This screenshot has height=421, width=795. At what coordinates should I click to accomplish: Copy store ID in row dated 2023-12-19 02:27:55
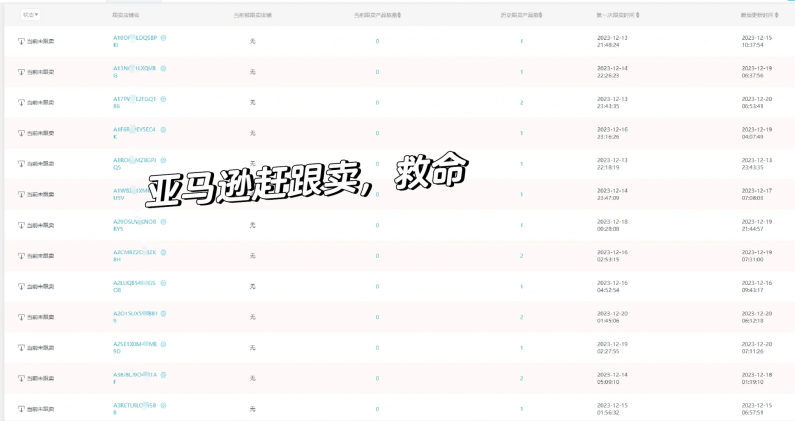pyautogui.click(x=163, y=344)
